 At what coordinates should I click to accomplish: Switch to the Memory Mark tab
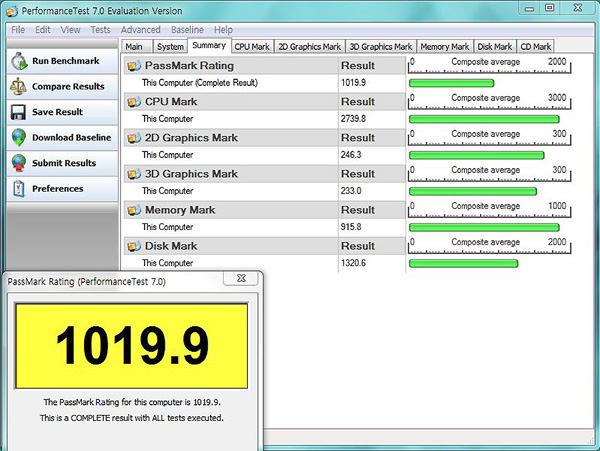445,46
